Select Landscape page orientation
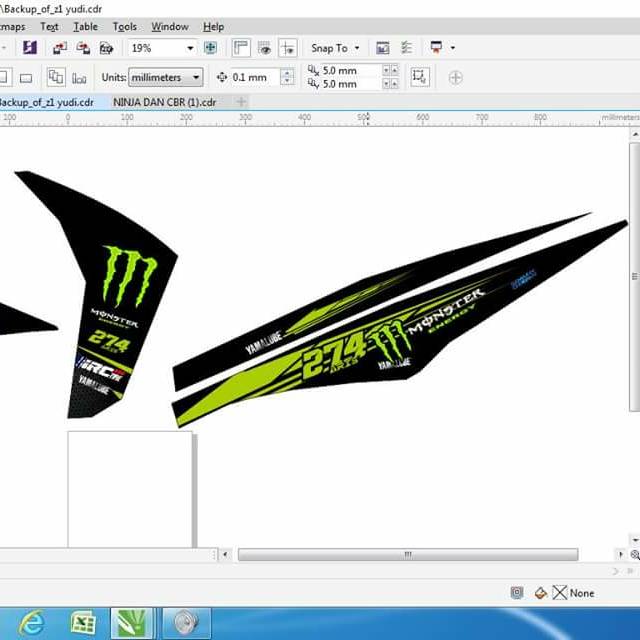The width and height of the screenshot is (640, 640). [x=26, y=78]
